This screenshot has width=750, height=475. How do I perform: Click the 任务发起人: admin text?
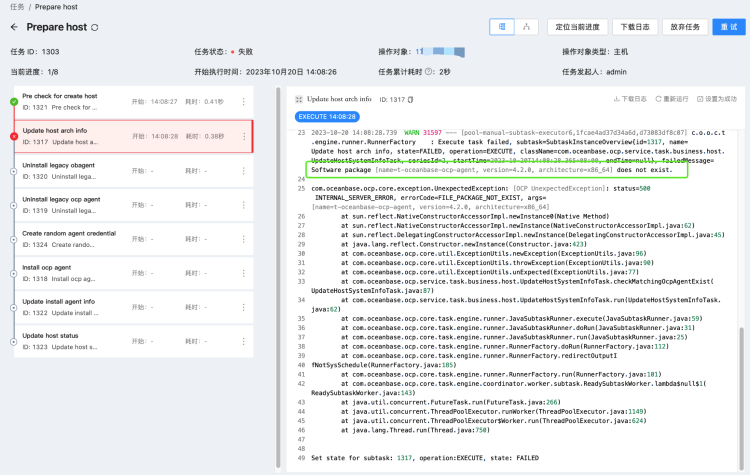point(594,72)
